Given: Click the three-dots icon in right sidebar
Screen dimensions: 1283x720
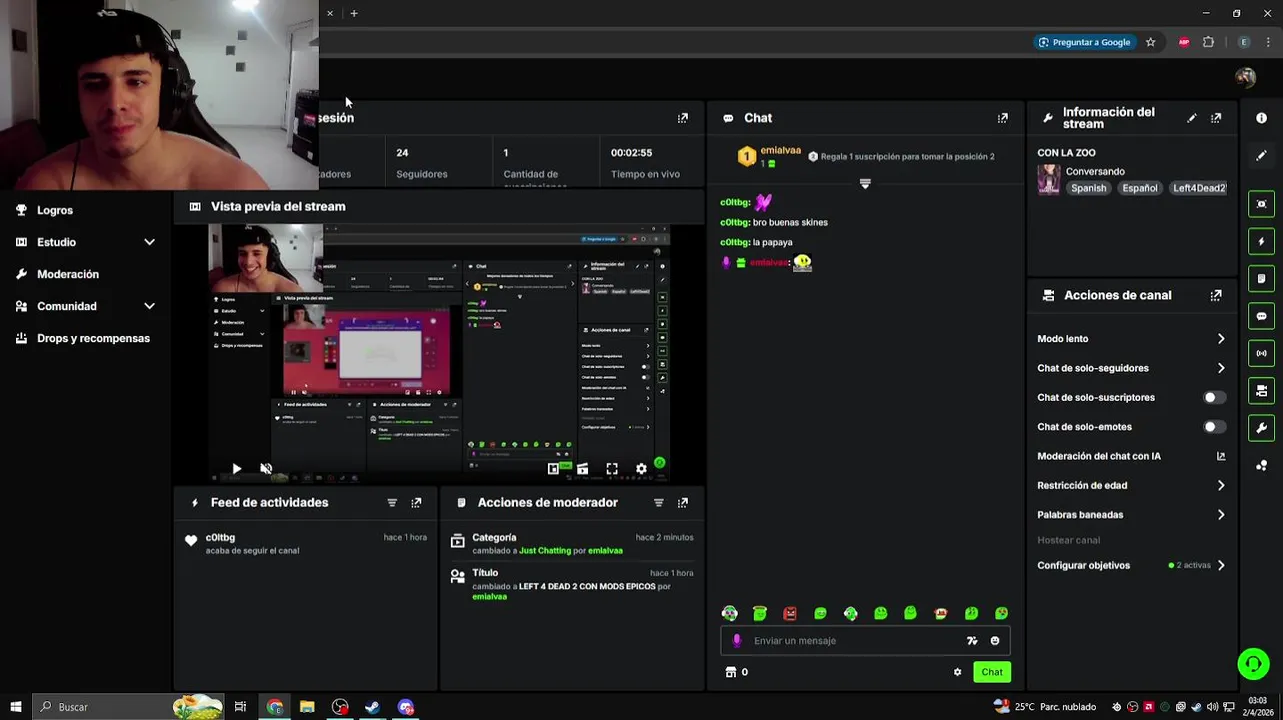Looking at the screenshot, I should [1261, 465].
